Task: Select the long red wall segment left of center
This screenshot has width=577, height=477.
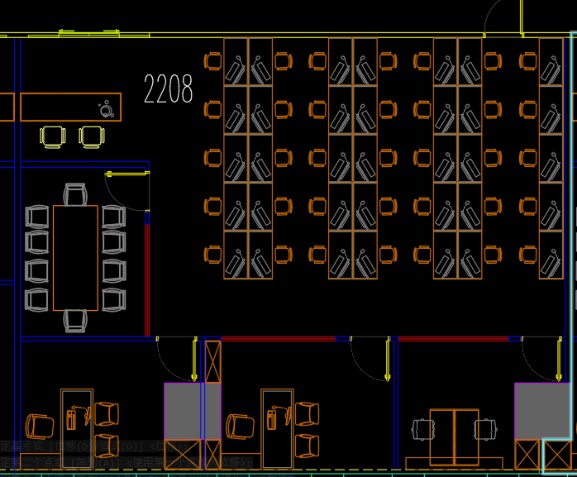Action: [x=278, y=339]
